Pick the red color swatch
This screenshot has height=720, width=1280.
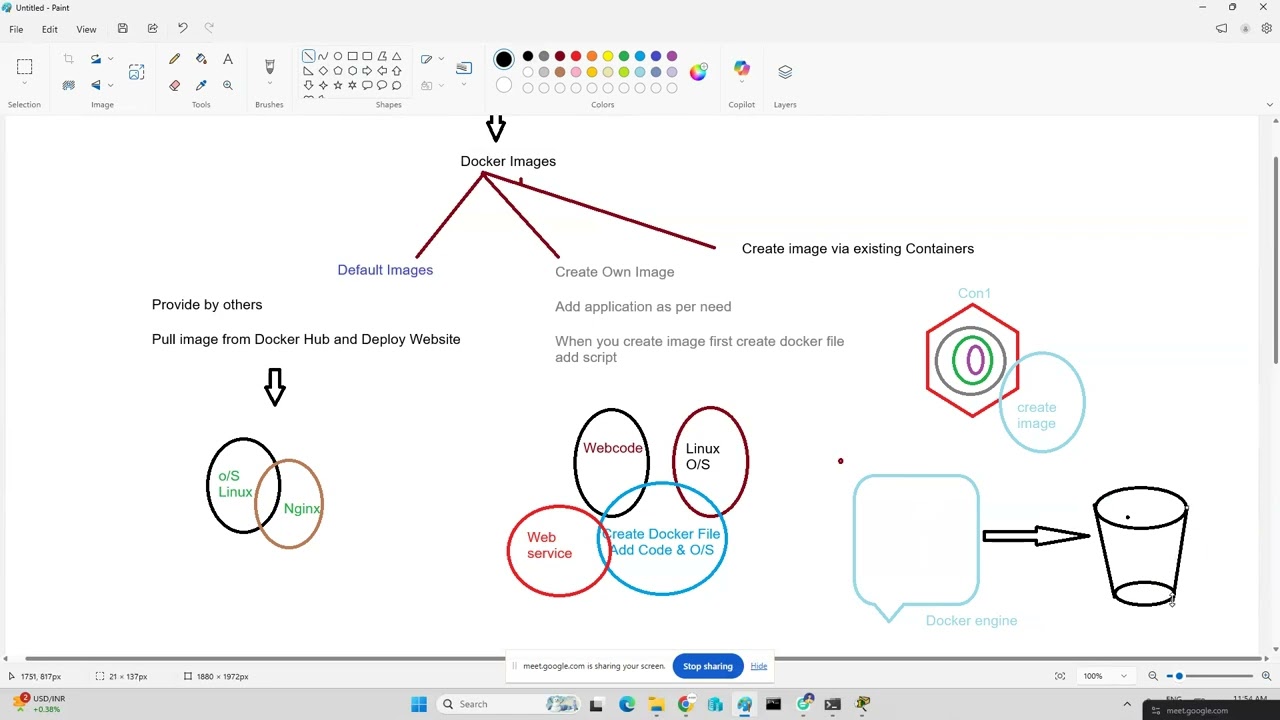coord(576,56)
